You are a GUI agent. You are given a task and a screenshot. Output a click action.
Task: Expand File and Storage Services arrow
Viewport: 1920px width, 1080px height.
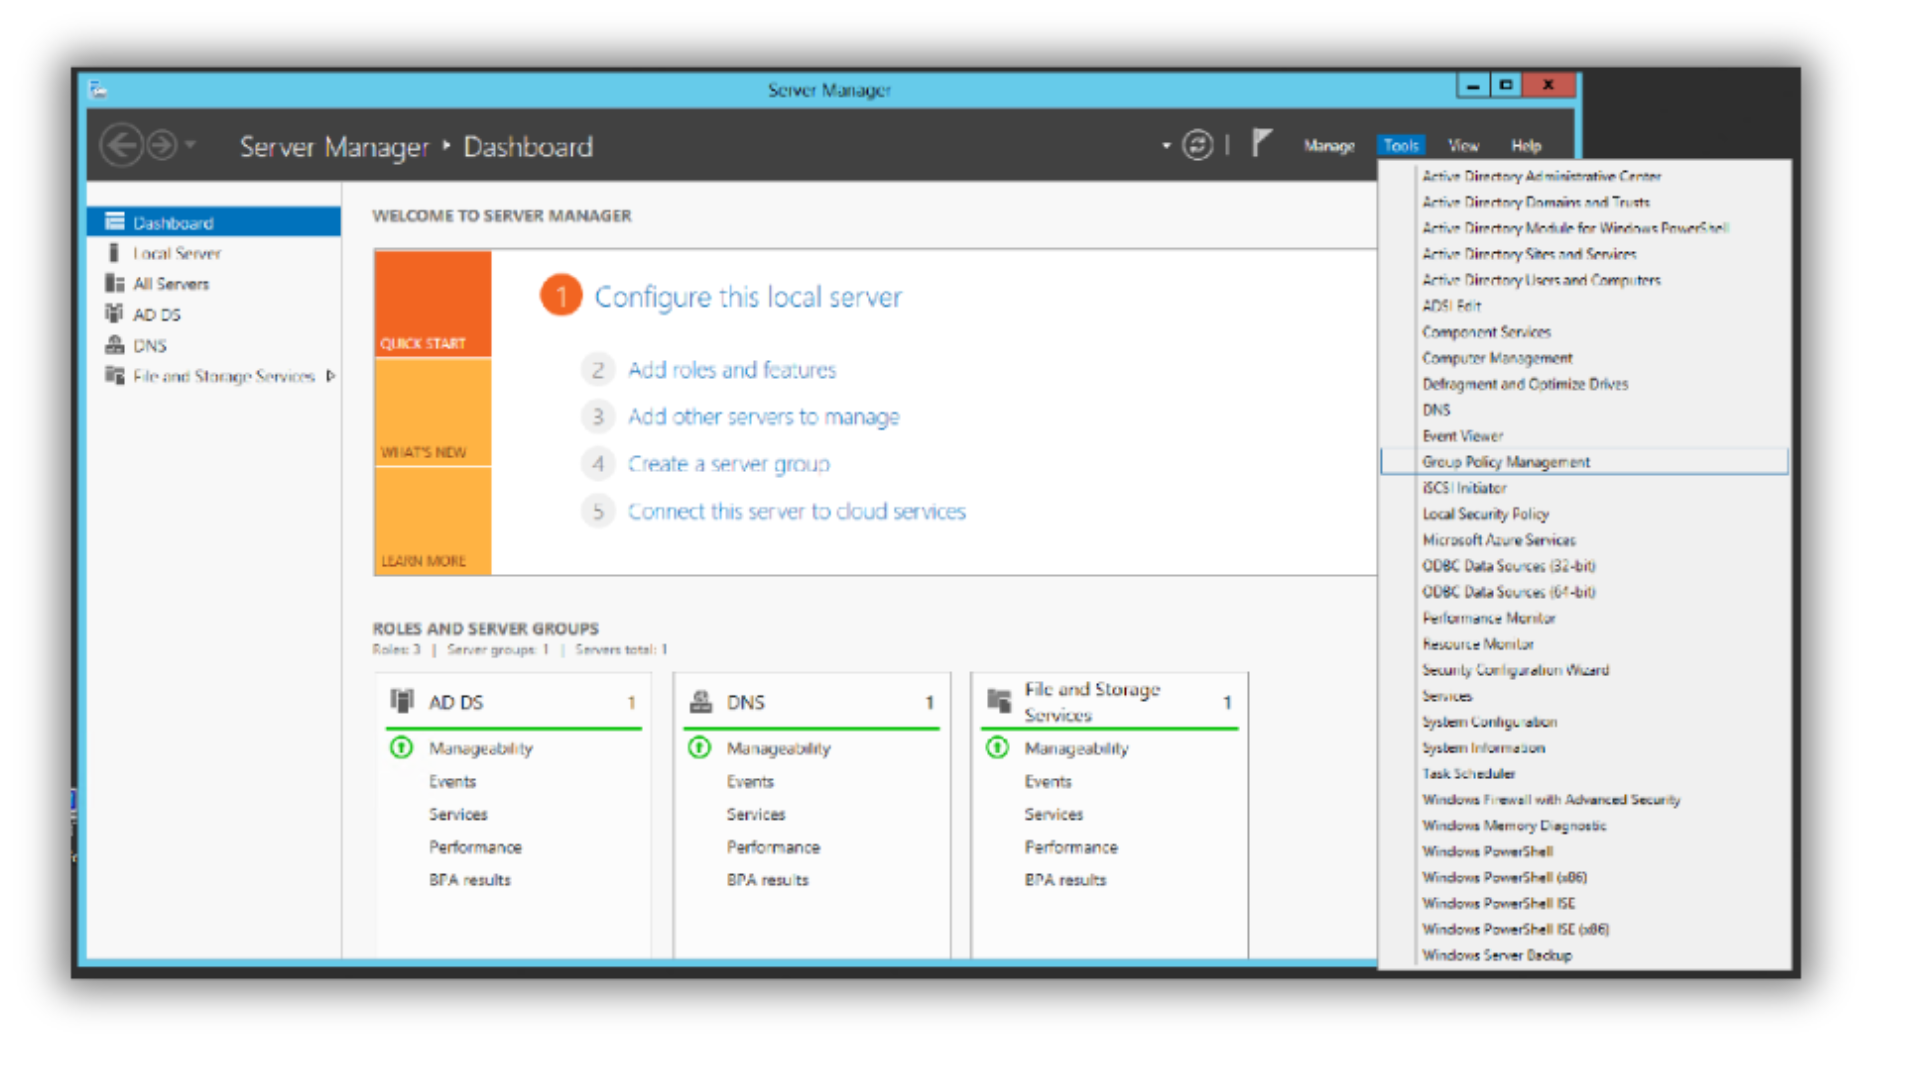[331, 376]
